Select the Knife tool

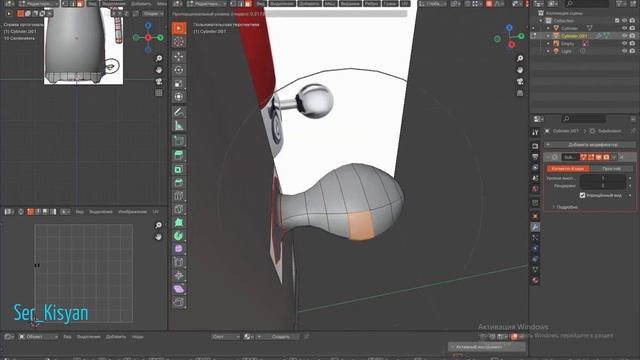point(179,209)
